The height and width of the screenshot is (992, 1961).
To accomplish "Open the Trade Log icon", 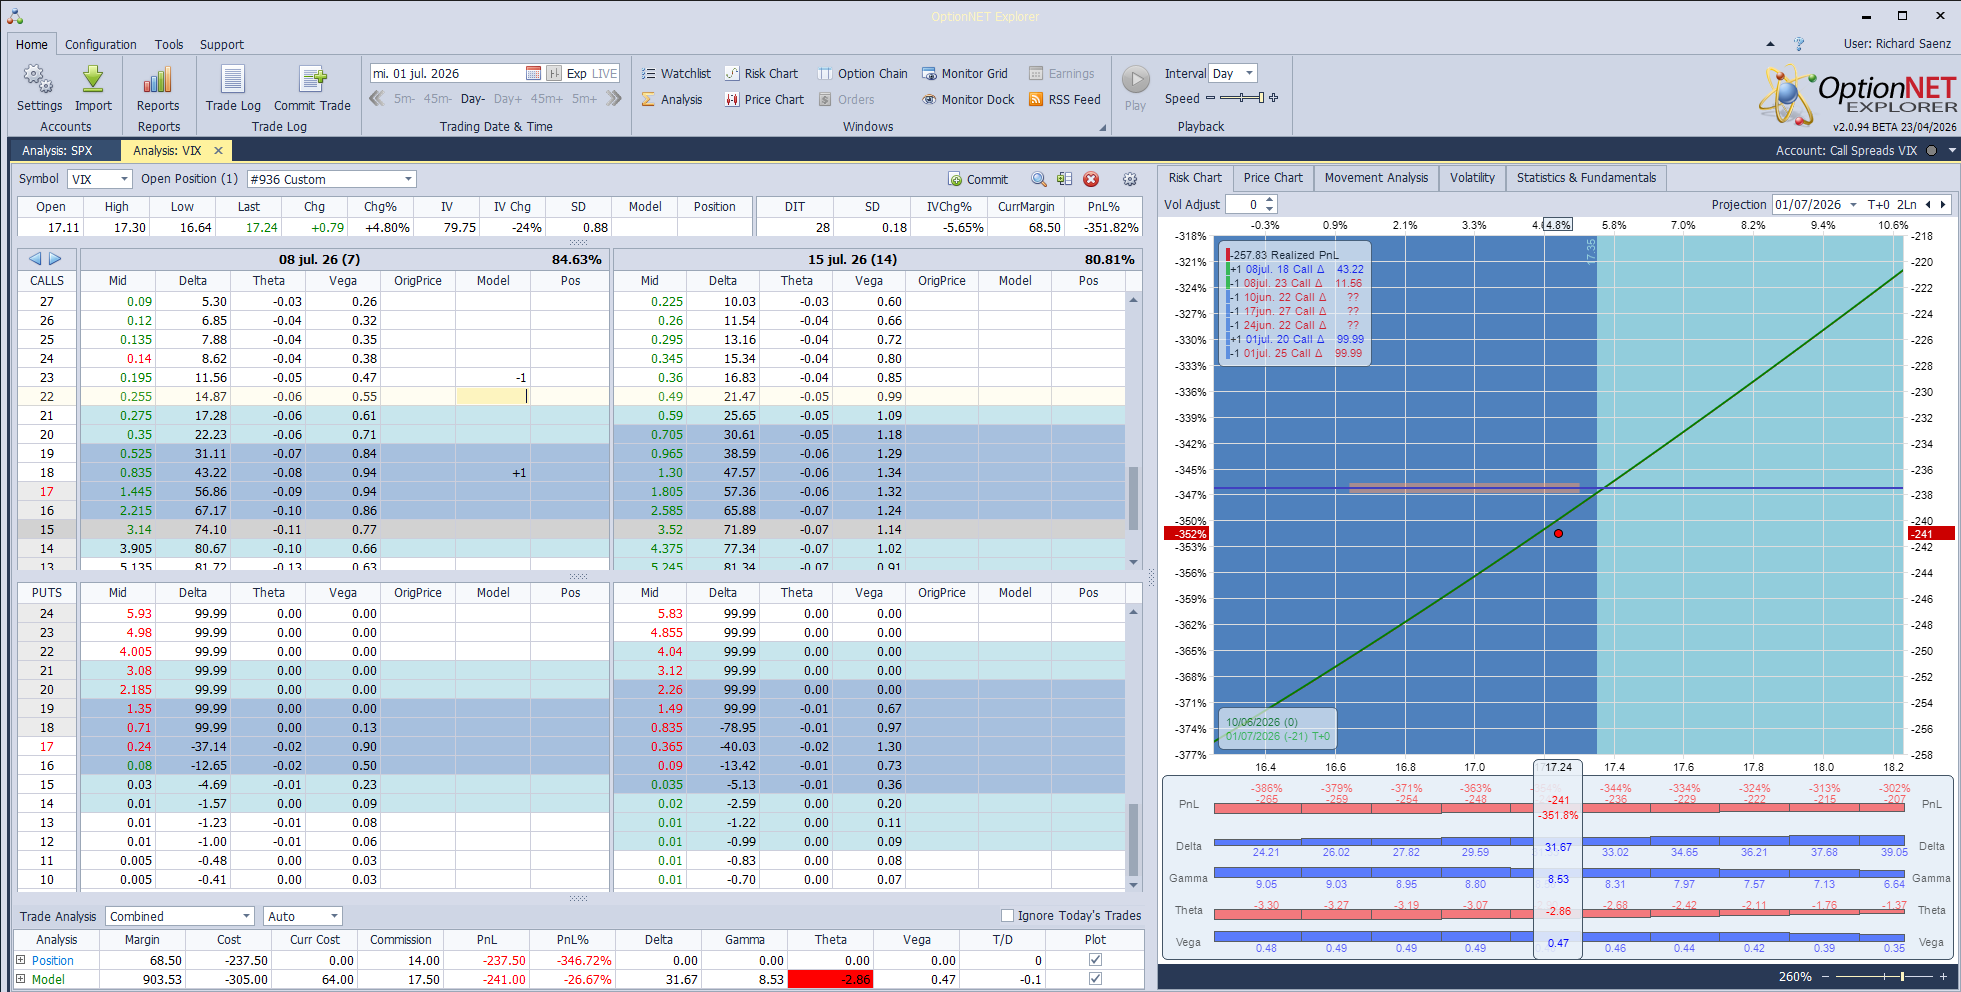I will pyautogui.click(x=233, y=80).
